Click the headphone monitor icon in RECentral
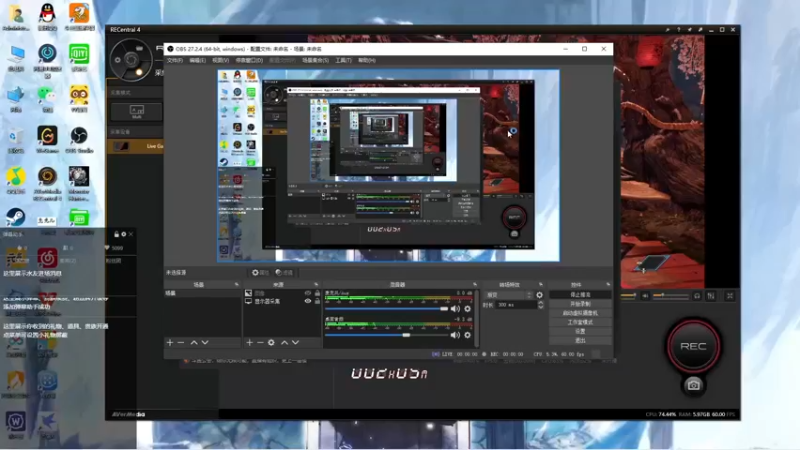This screenshot has height=450, width=800. click(x=697, y=295)
